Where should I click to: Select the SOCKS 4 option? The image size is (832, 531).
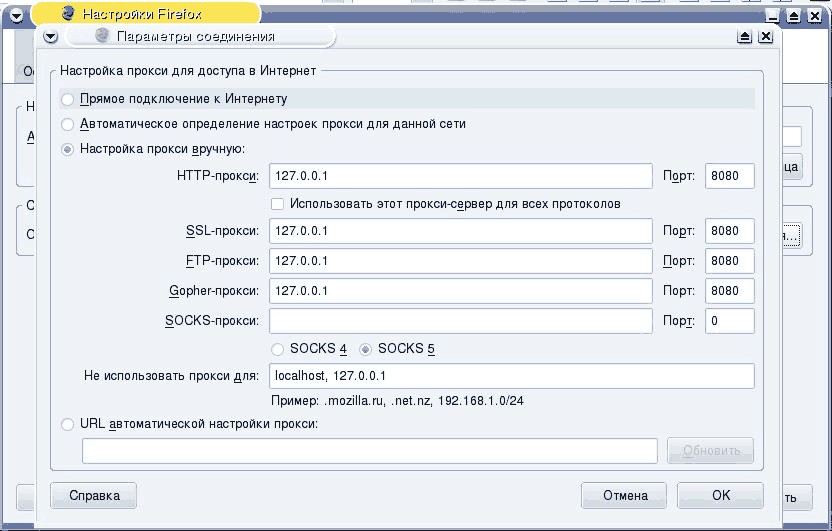[x=278, y=349]
